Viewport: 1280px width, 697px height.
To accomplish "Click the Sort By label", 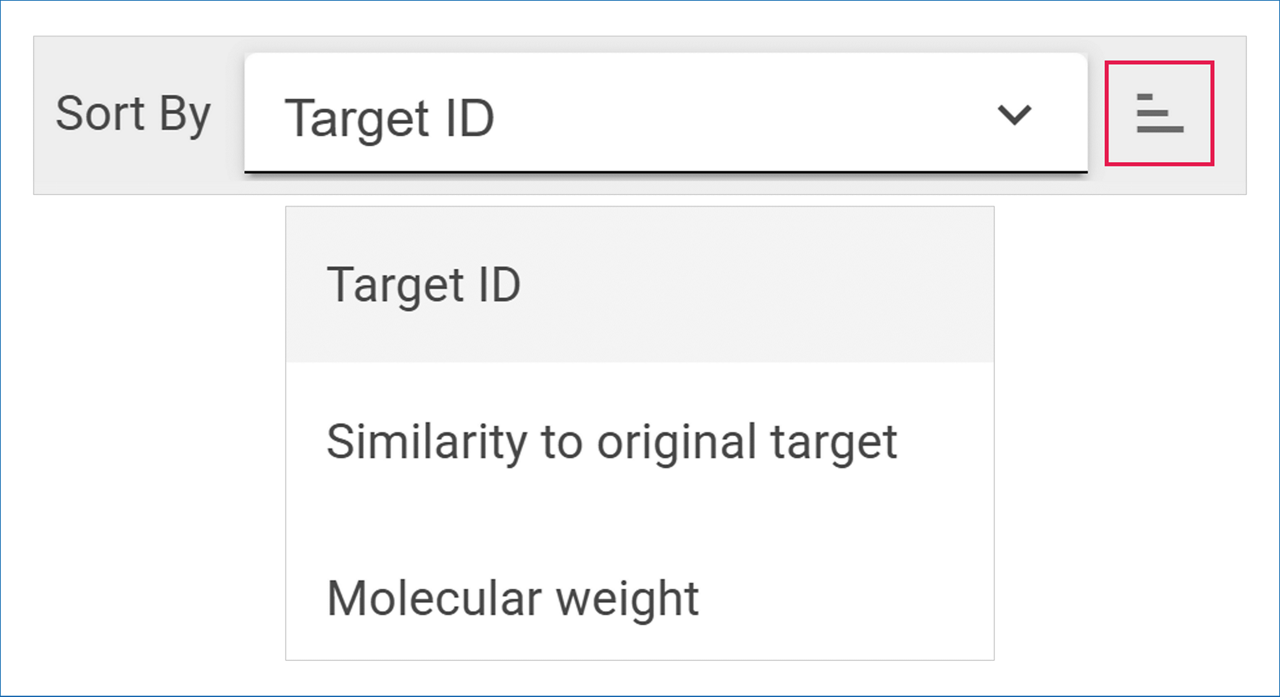I will pos(133,114).
